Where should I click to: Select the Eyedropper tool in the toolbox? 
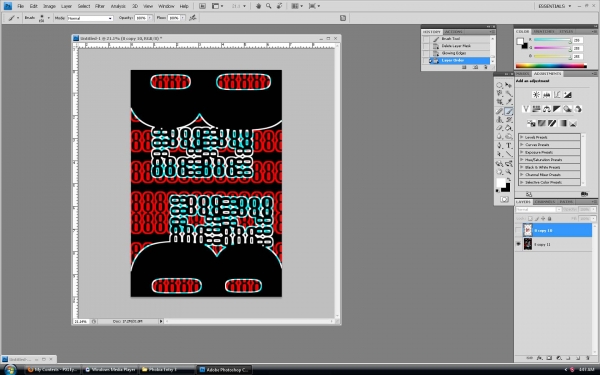point(509,102)
